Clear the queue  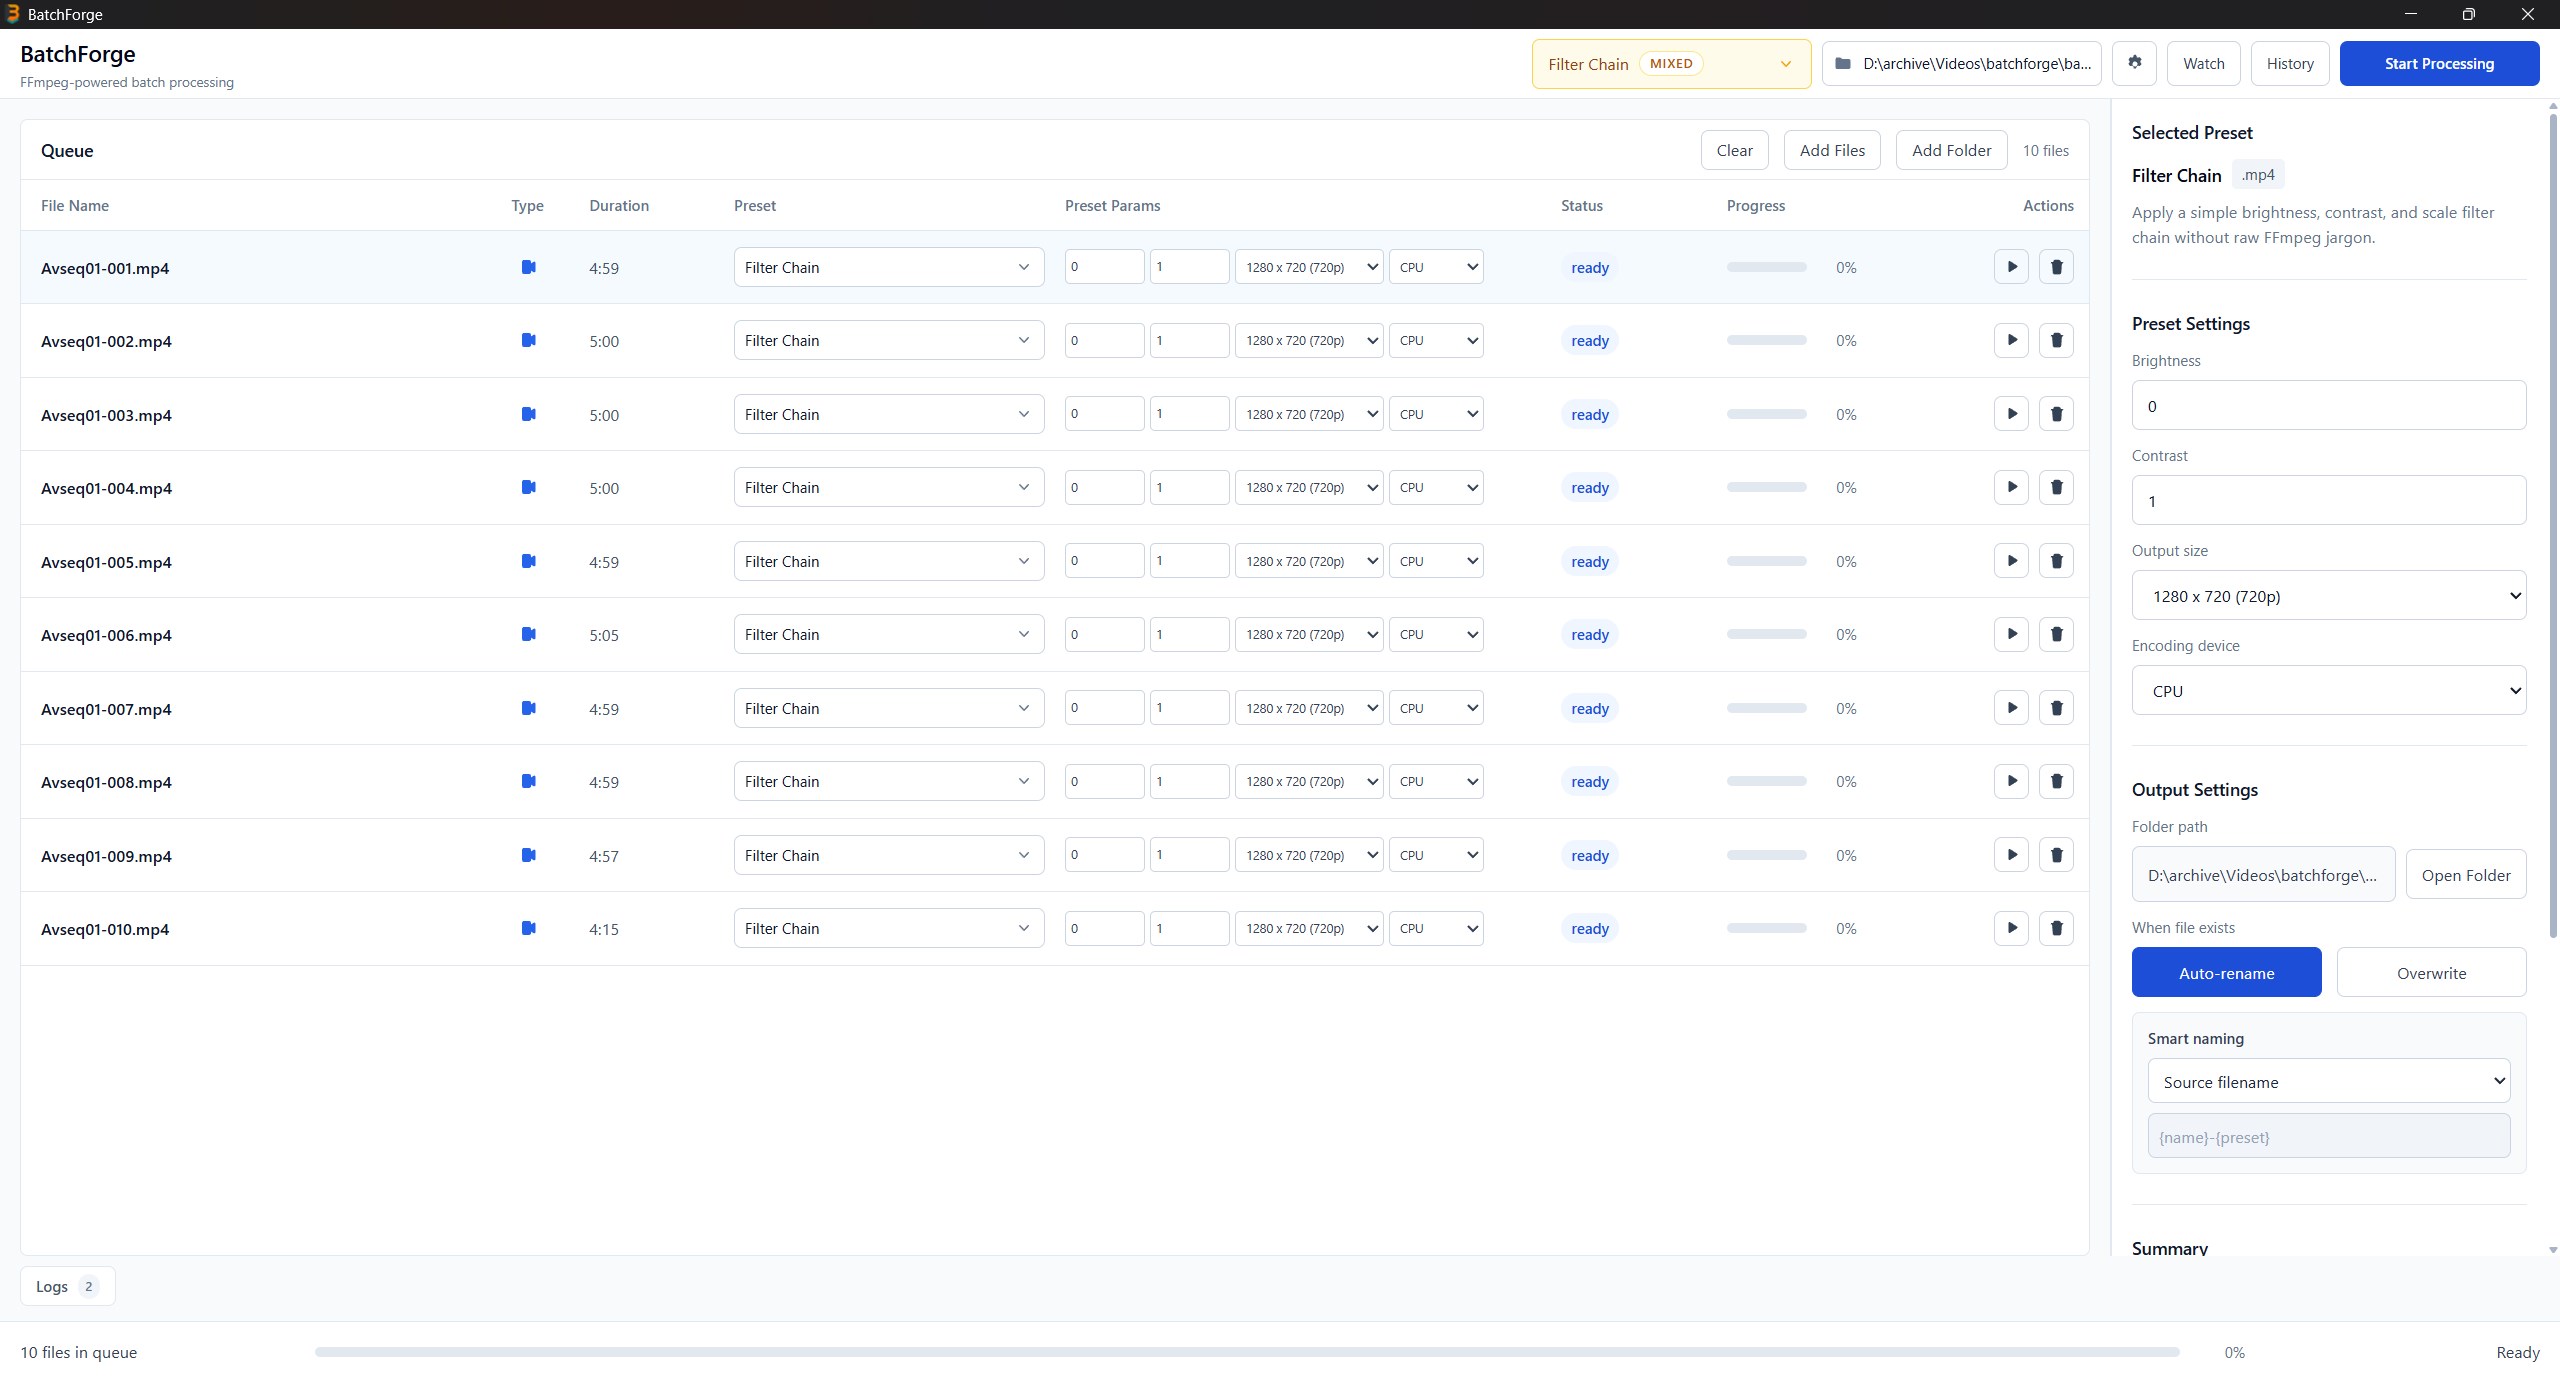tap(1734, 150)
